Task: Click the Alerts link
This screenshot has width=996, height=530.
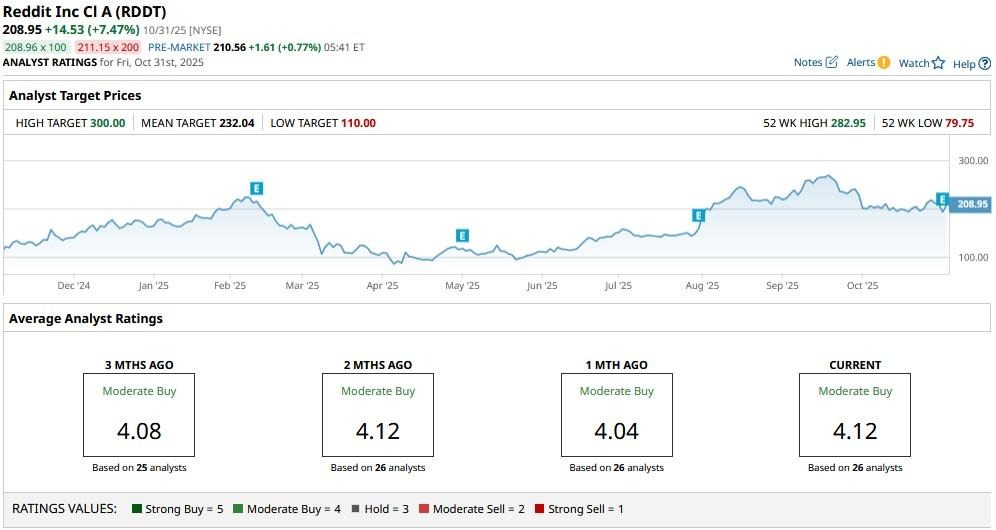Action: click(861, 62)
